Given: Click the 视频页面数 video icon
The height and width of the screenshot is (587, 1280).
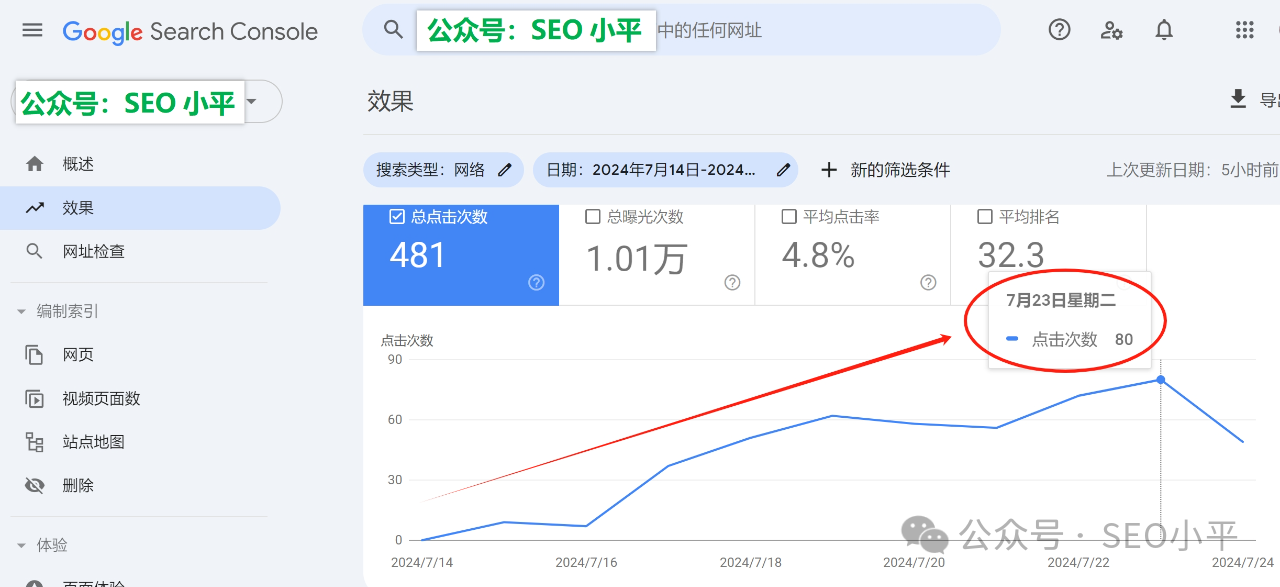Looking at the screenshot, I should pos(35,399).
